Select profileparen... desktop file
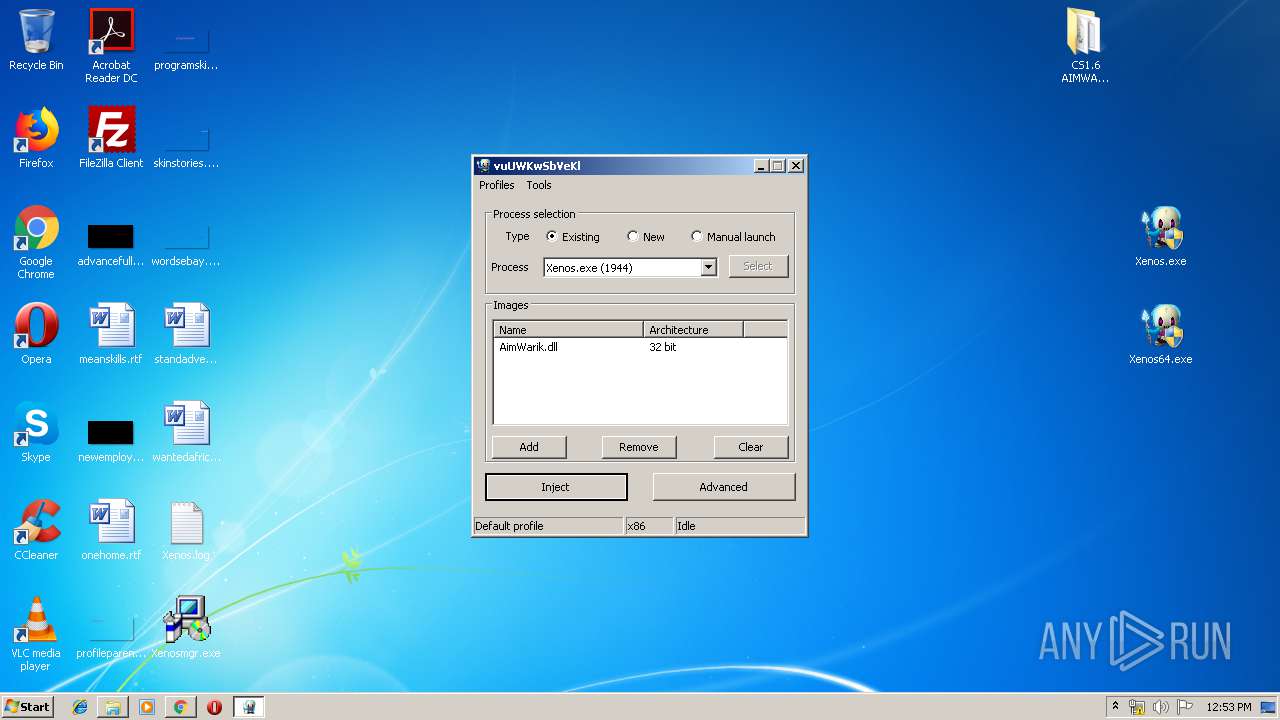Screen dimensions: 1280x720 click(x=111, y=636)
